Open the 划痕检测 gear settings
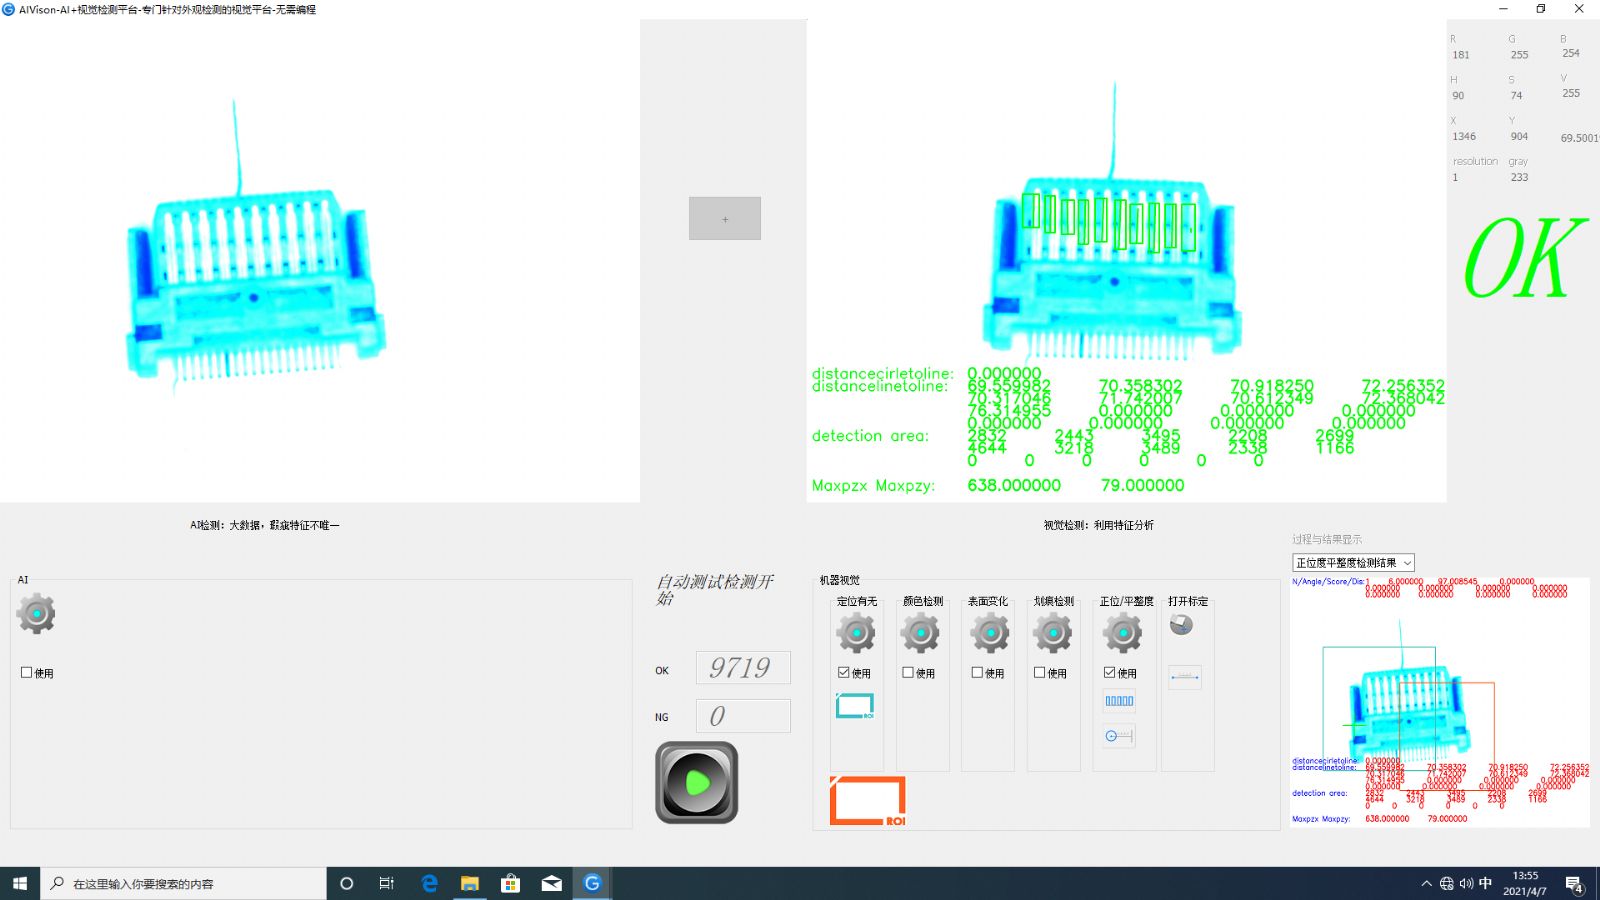 1053,633
